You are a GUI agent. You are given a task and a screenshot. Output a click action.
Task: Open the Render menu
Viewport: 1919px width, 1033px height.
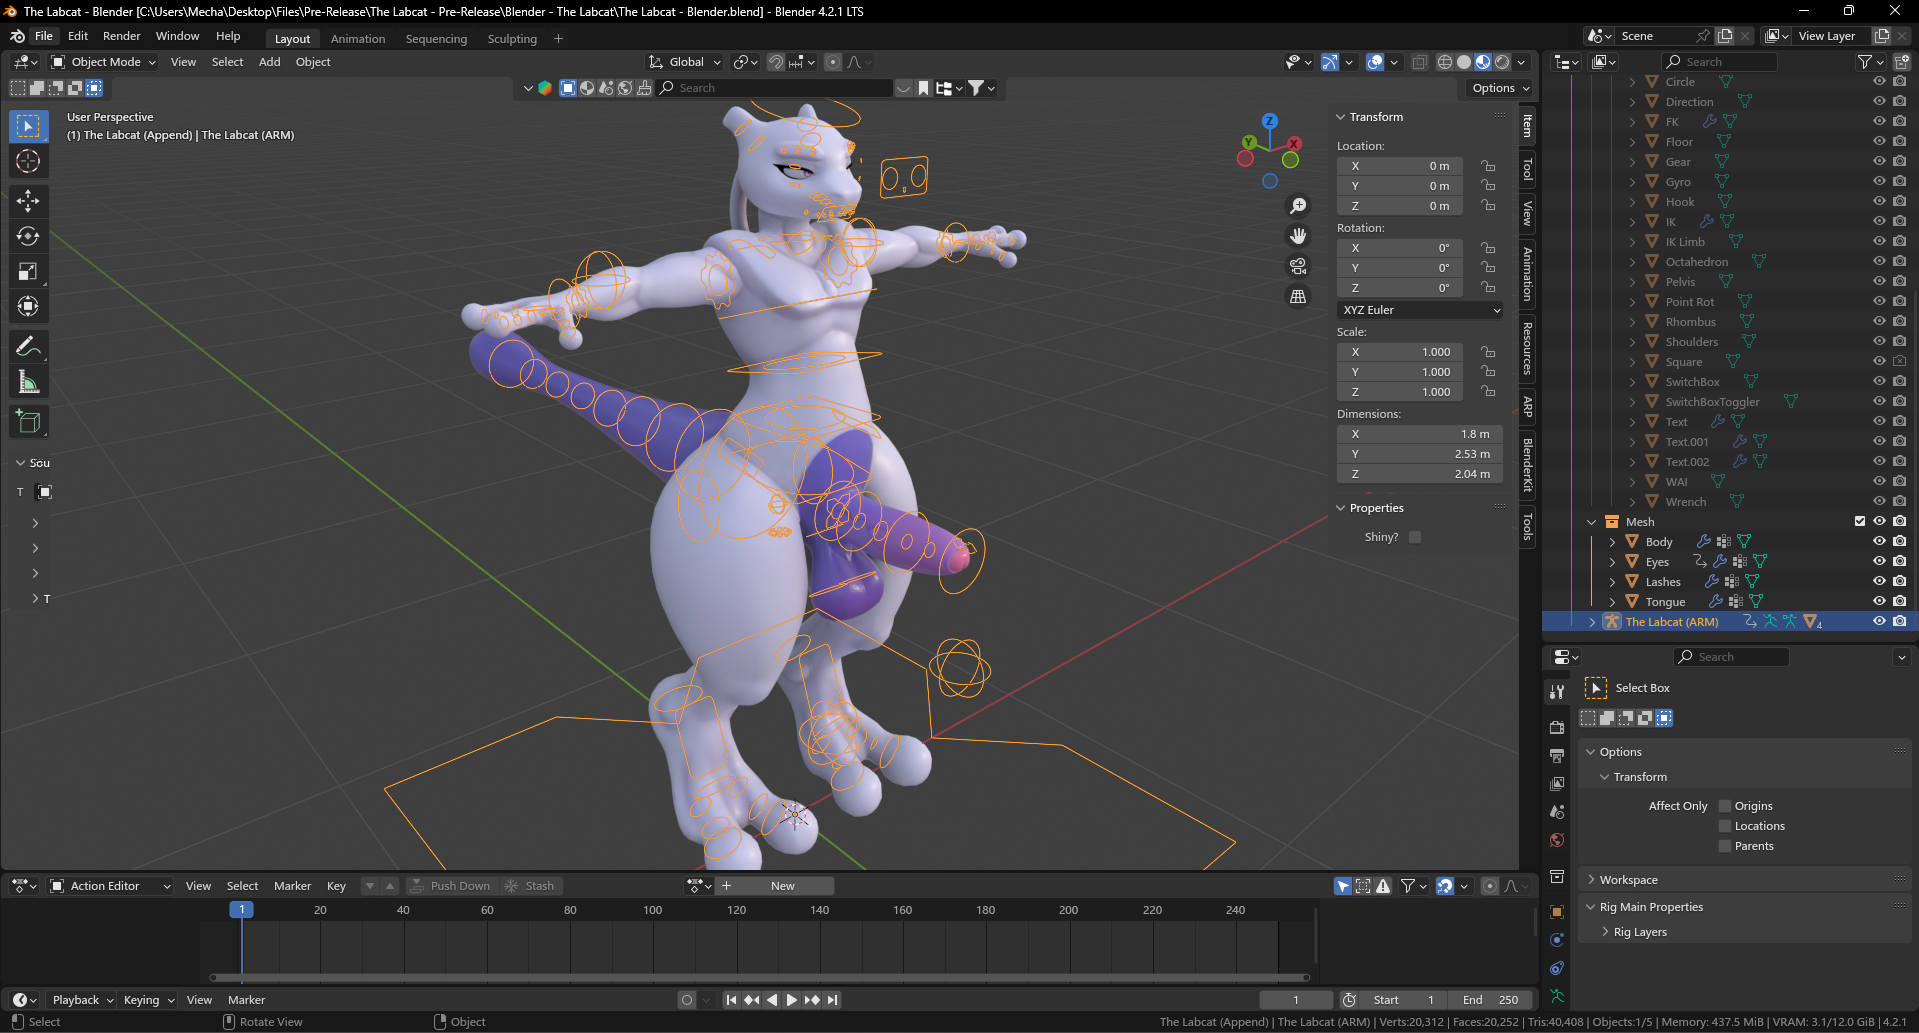pyautogui.click(x=121, y=36)
